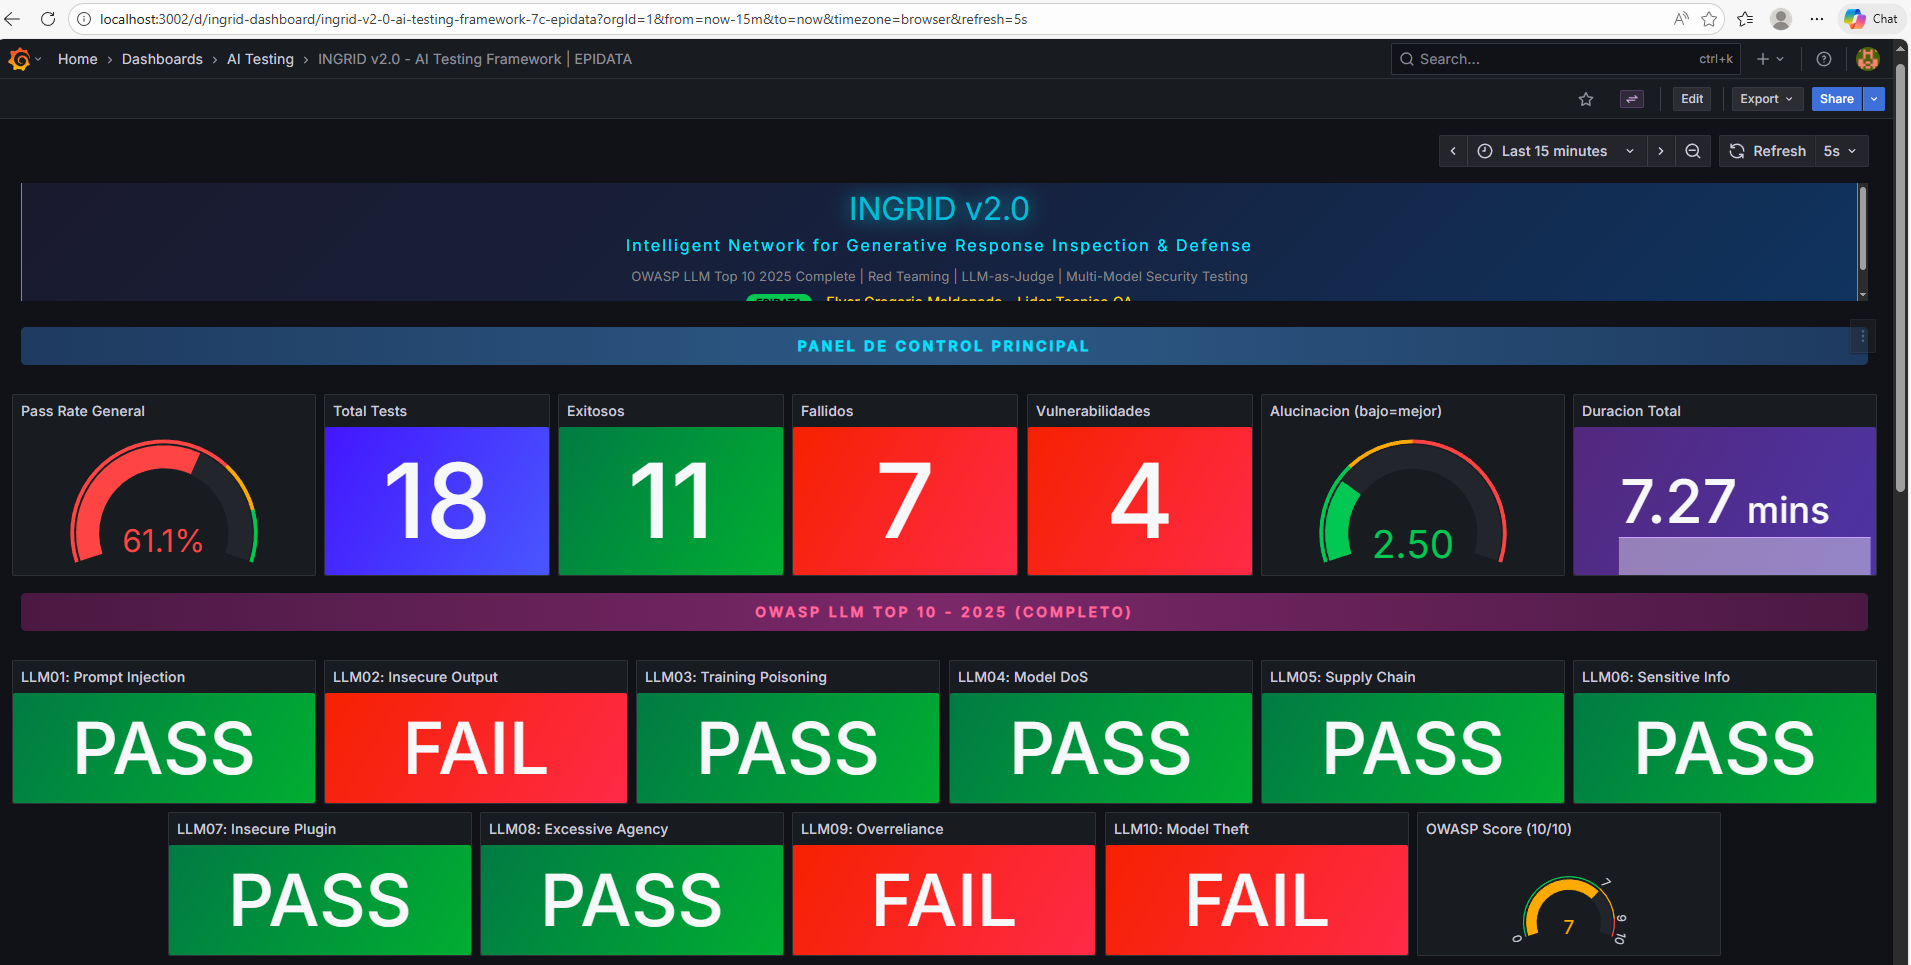The image size is (1911, 965).
Task: Click the blue Share button
Action: point(1835,99)
